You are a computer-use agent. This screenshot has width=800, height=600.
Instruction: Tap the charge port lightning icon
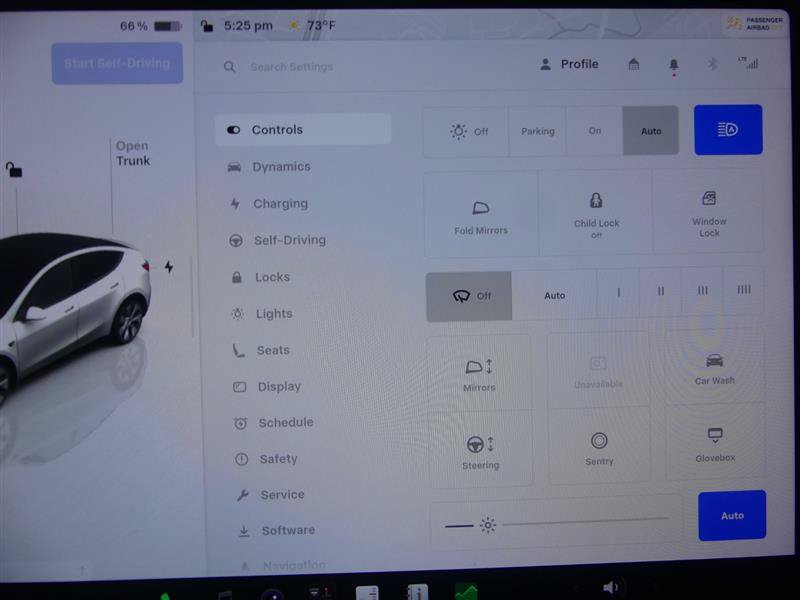click(x=169, y=267)
